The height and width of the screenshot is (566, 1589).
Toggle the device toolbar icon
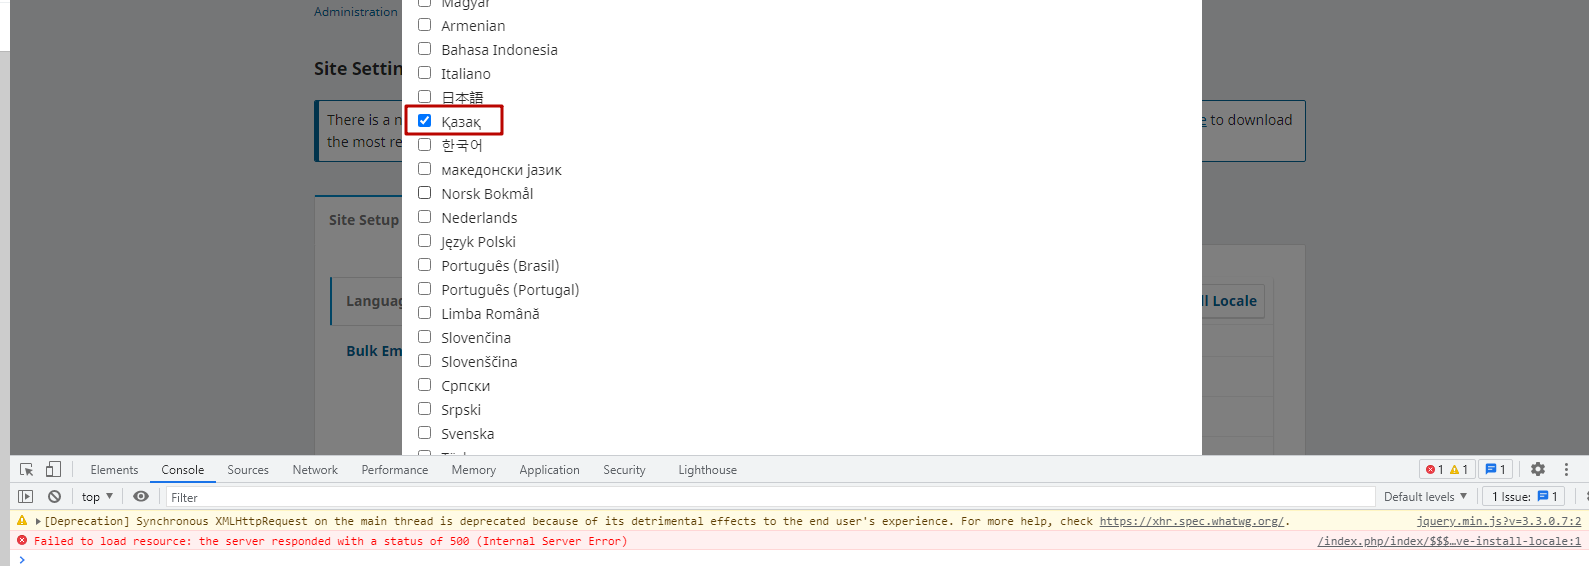[x=54, y=469]
